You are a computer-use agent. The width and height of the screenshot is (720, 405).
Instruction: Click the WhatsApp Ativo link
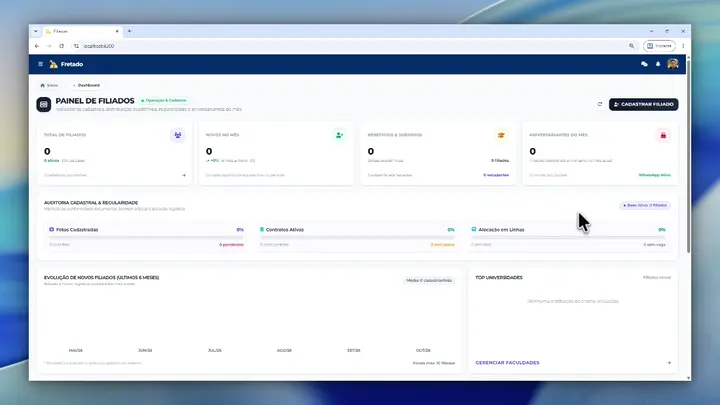654,175
